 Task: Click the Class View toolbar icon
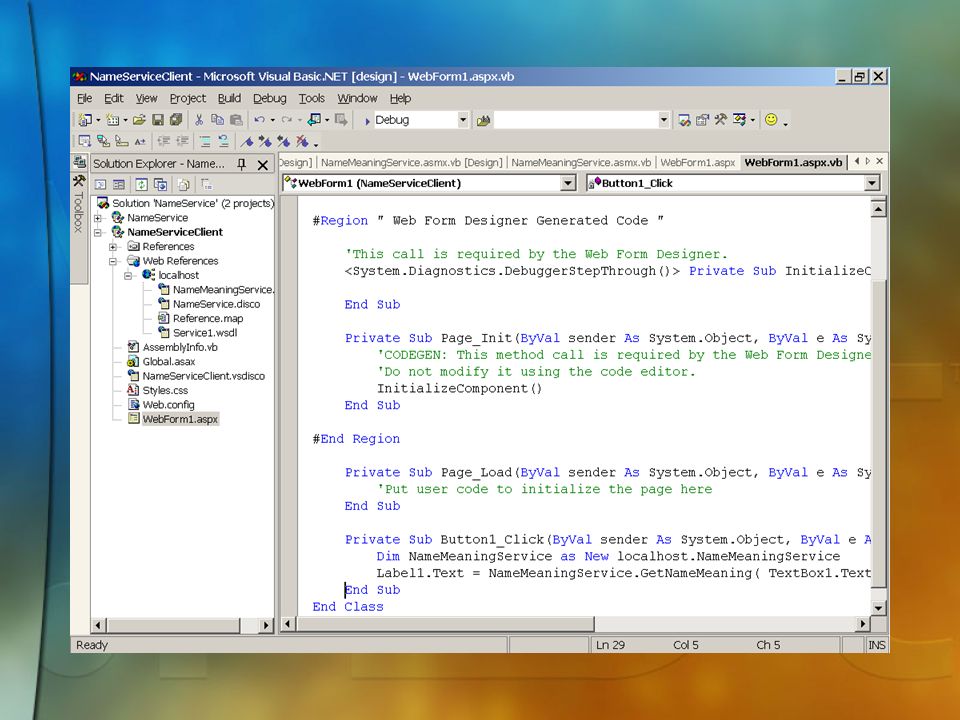pos(740,120)
